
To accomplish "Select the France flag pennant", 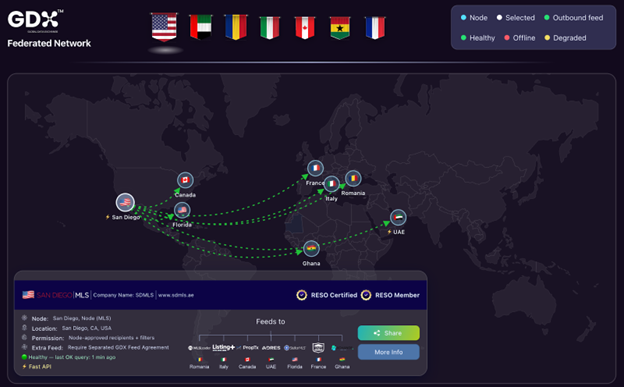I will pos(375,27).
